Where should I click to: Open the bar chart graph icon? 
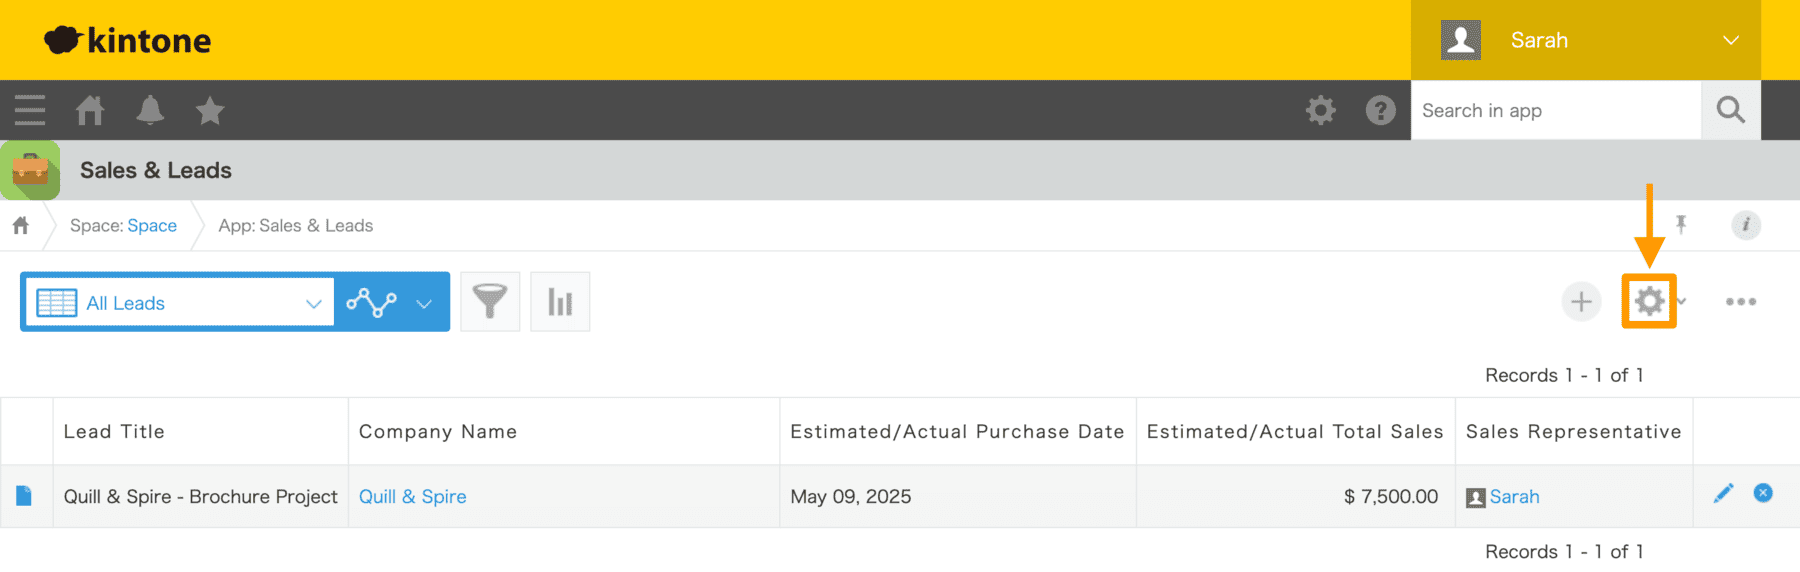(x=560, y=301)
